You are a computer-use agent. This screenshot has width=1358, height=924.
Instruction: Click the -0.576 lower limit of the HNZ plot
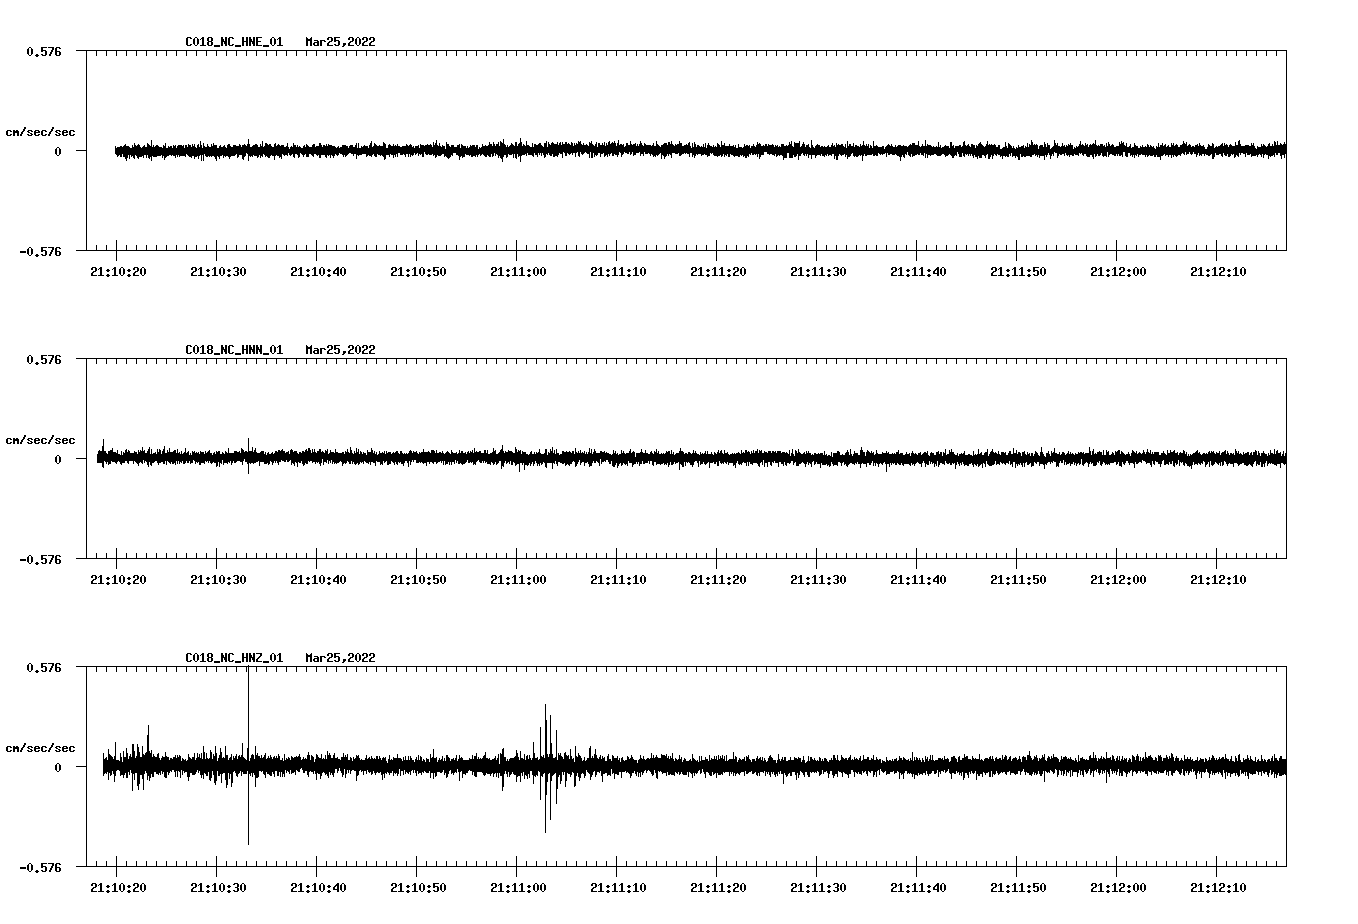click(x=40, y=867)
